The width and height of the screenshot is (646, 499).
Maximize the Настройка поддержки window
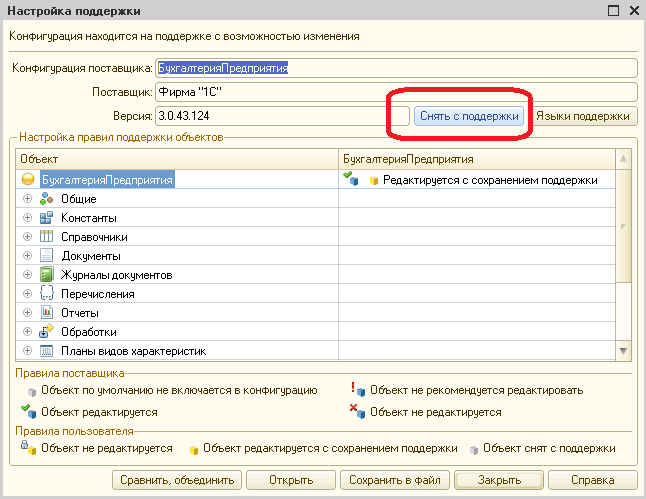click(x=613, y=10)
